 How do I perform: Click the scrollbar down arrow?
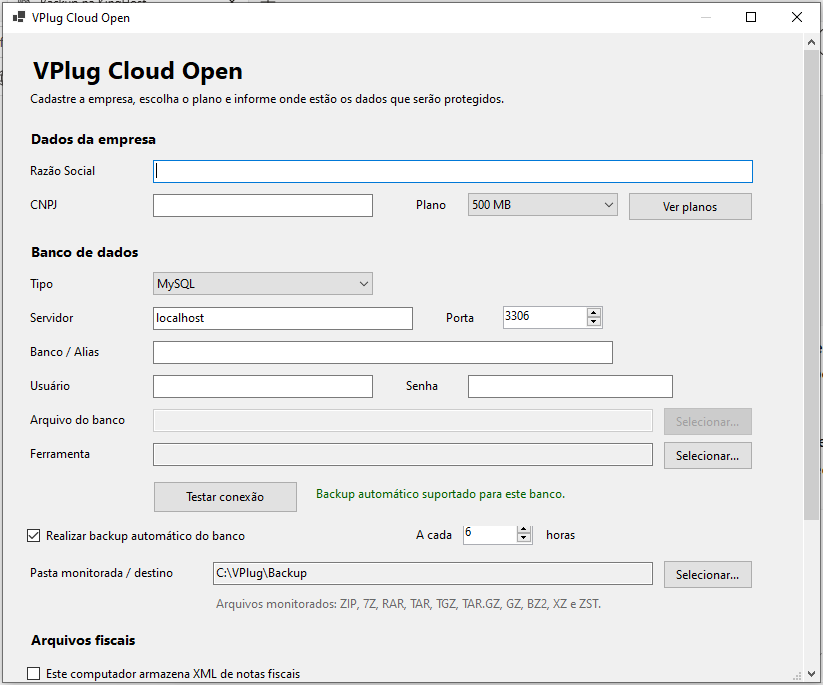pyautogui.click(x=811, y=673)
